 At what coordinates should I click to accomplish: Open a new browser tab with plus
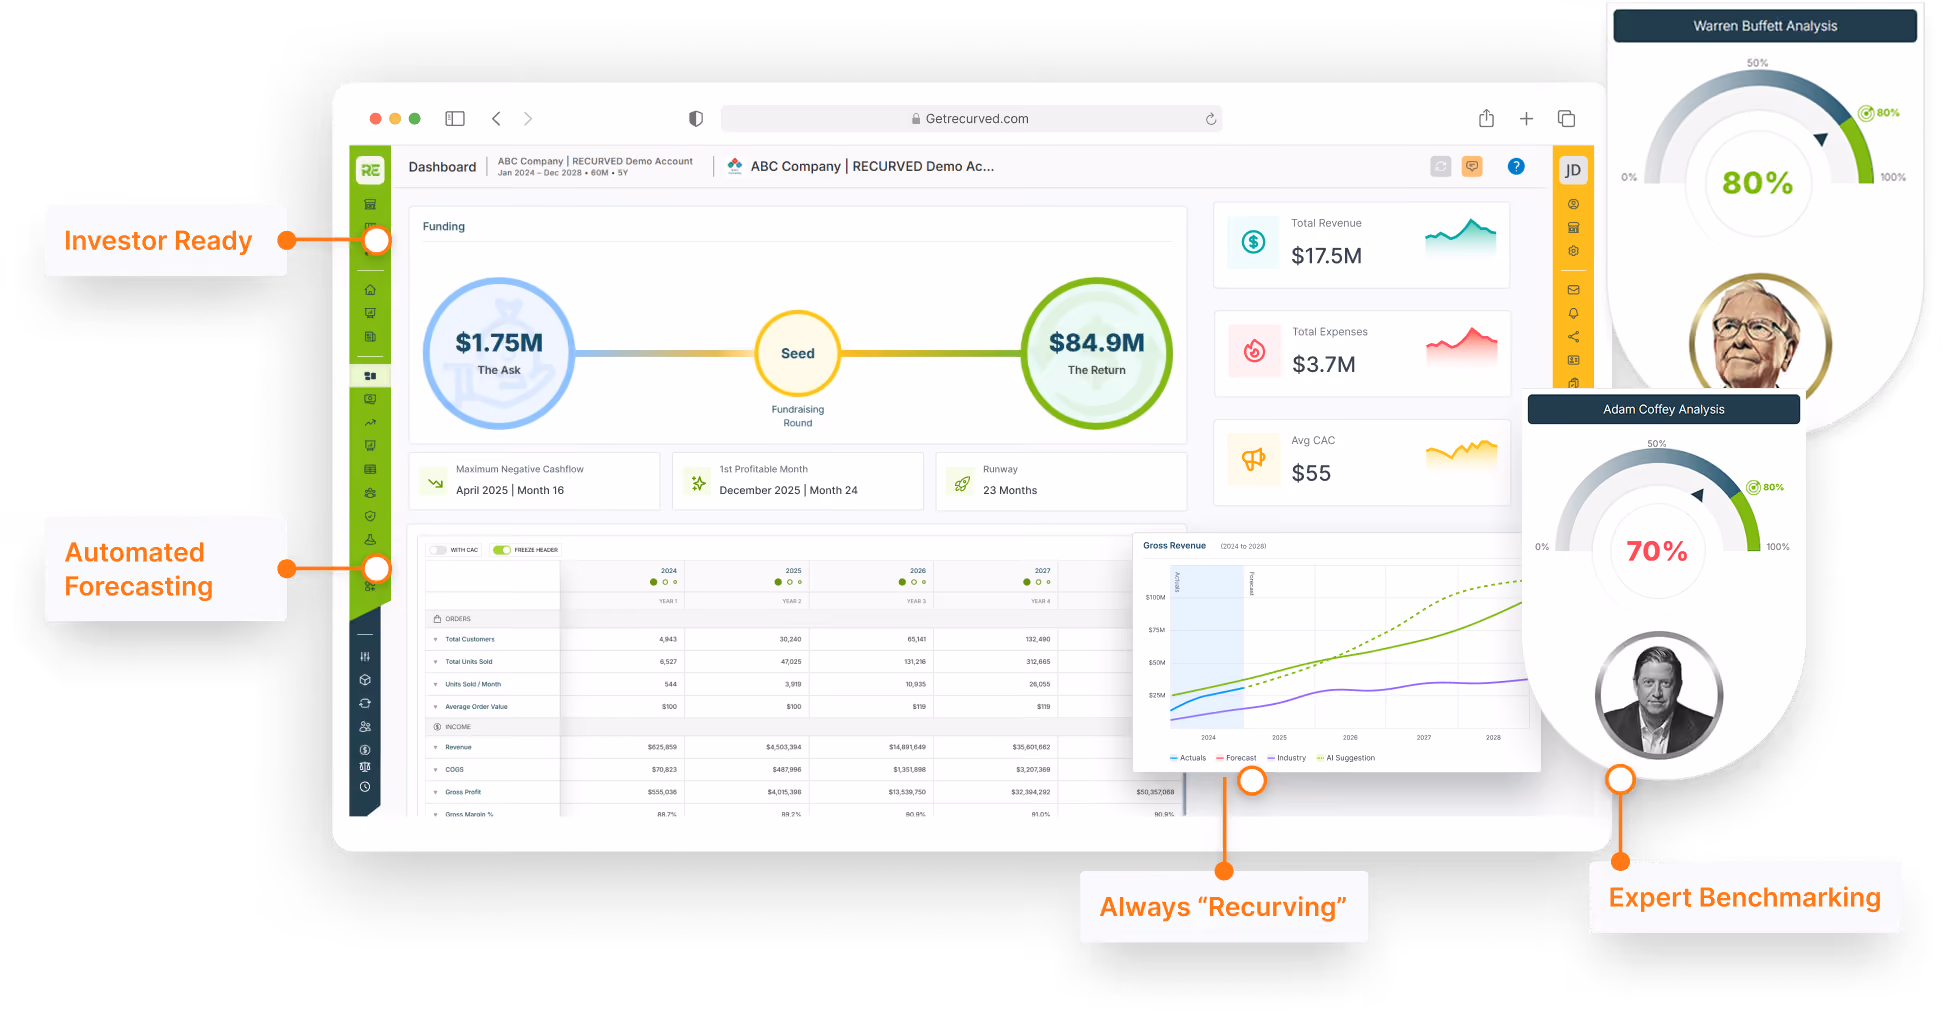point(1526,119)
